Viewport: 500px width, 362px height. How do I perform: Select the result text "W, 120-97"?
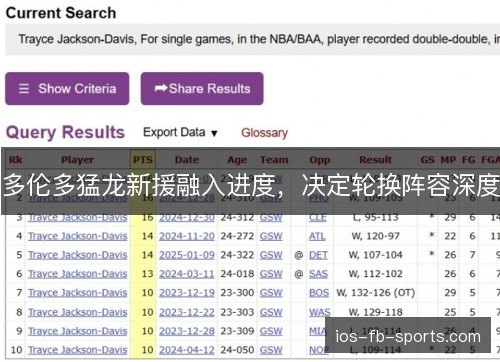pyautogui.click(x=375, y=236)
